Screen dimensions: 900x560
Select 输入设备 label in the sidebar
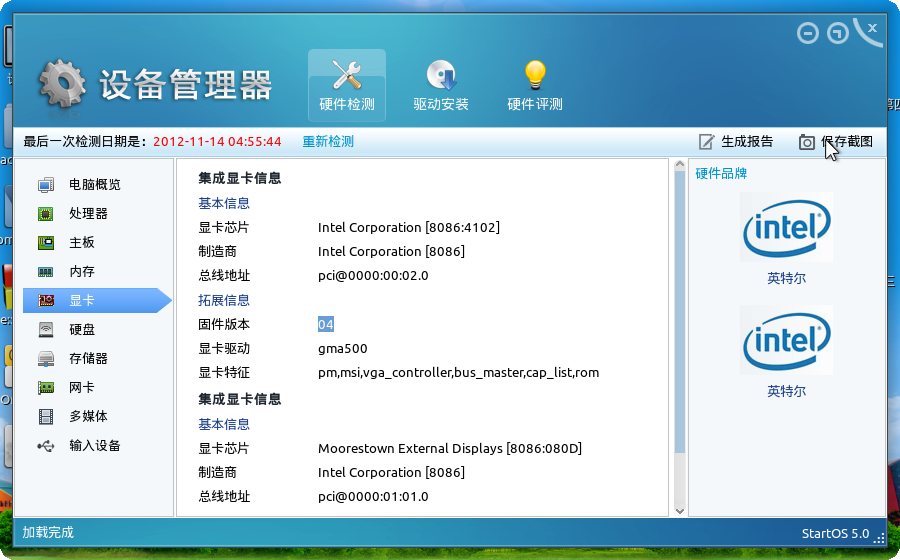point(95,446)
